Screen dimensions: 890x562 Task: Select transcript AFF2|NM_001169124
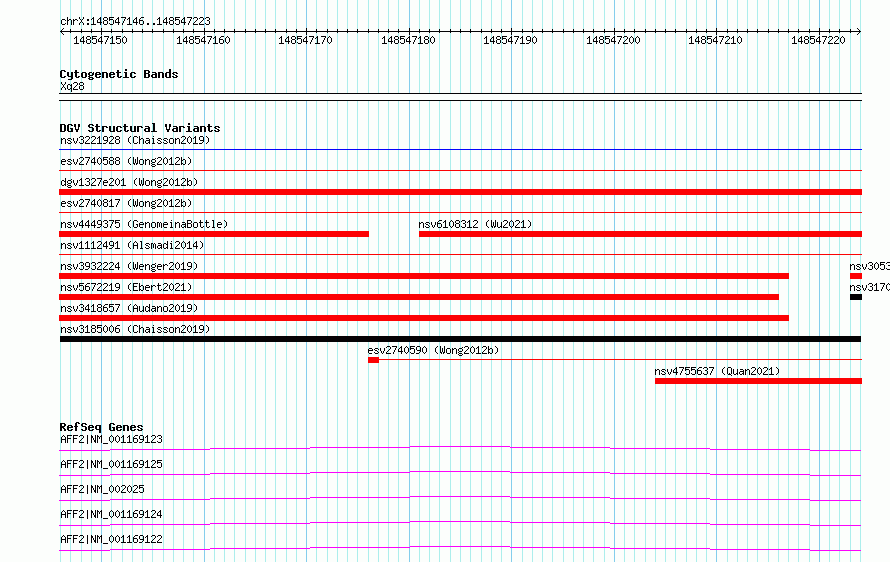[x=111, y=514]
